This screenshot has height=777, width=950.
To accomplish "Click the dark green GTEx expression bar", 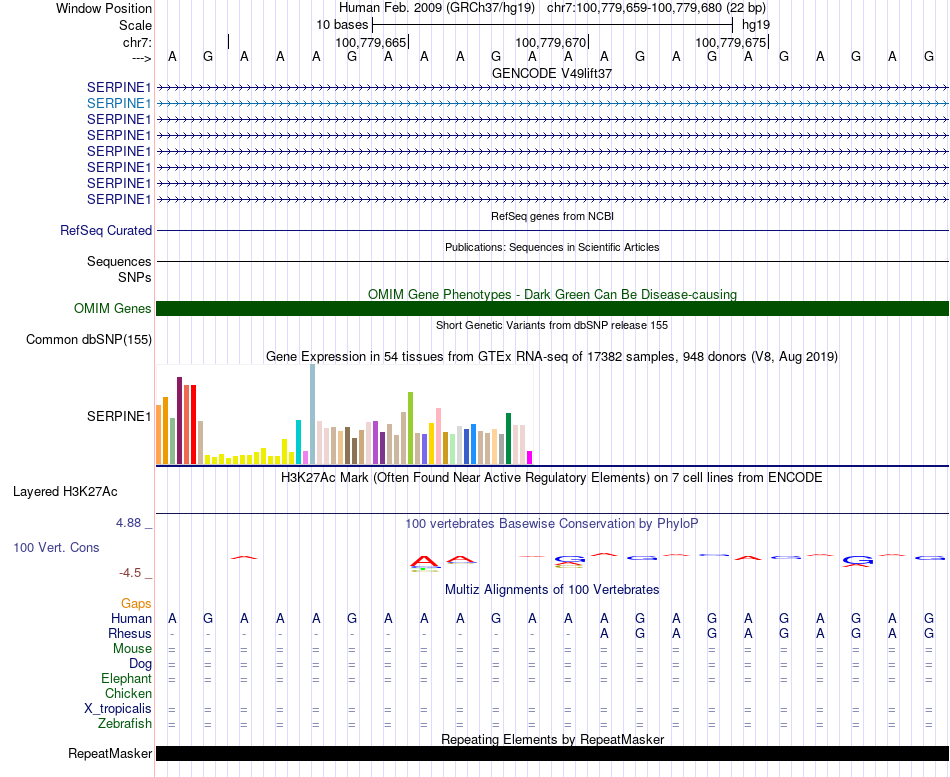I will (x=508, y=439).
